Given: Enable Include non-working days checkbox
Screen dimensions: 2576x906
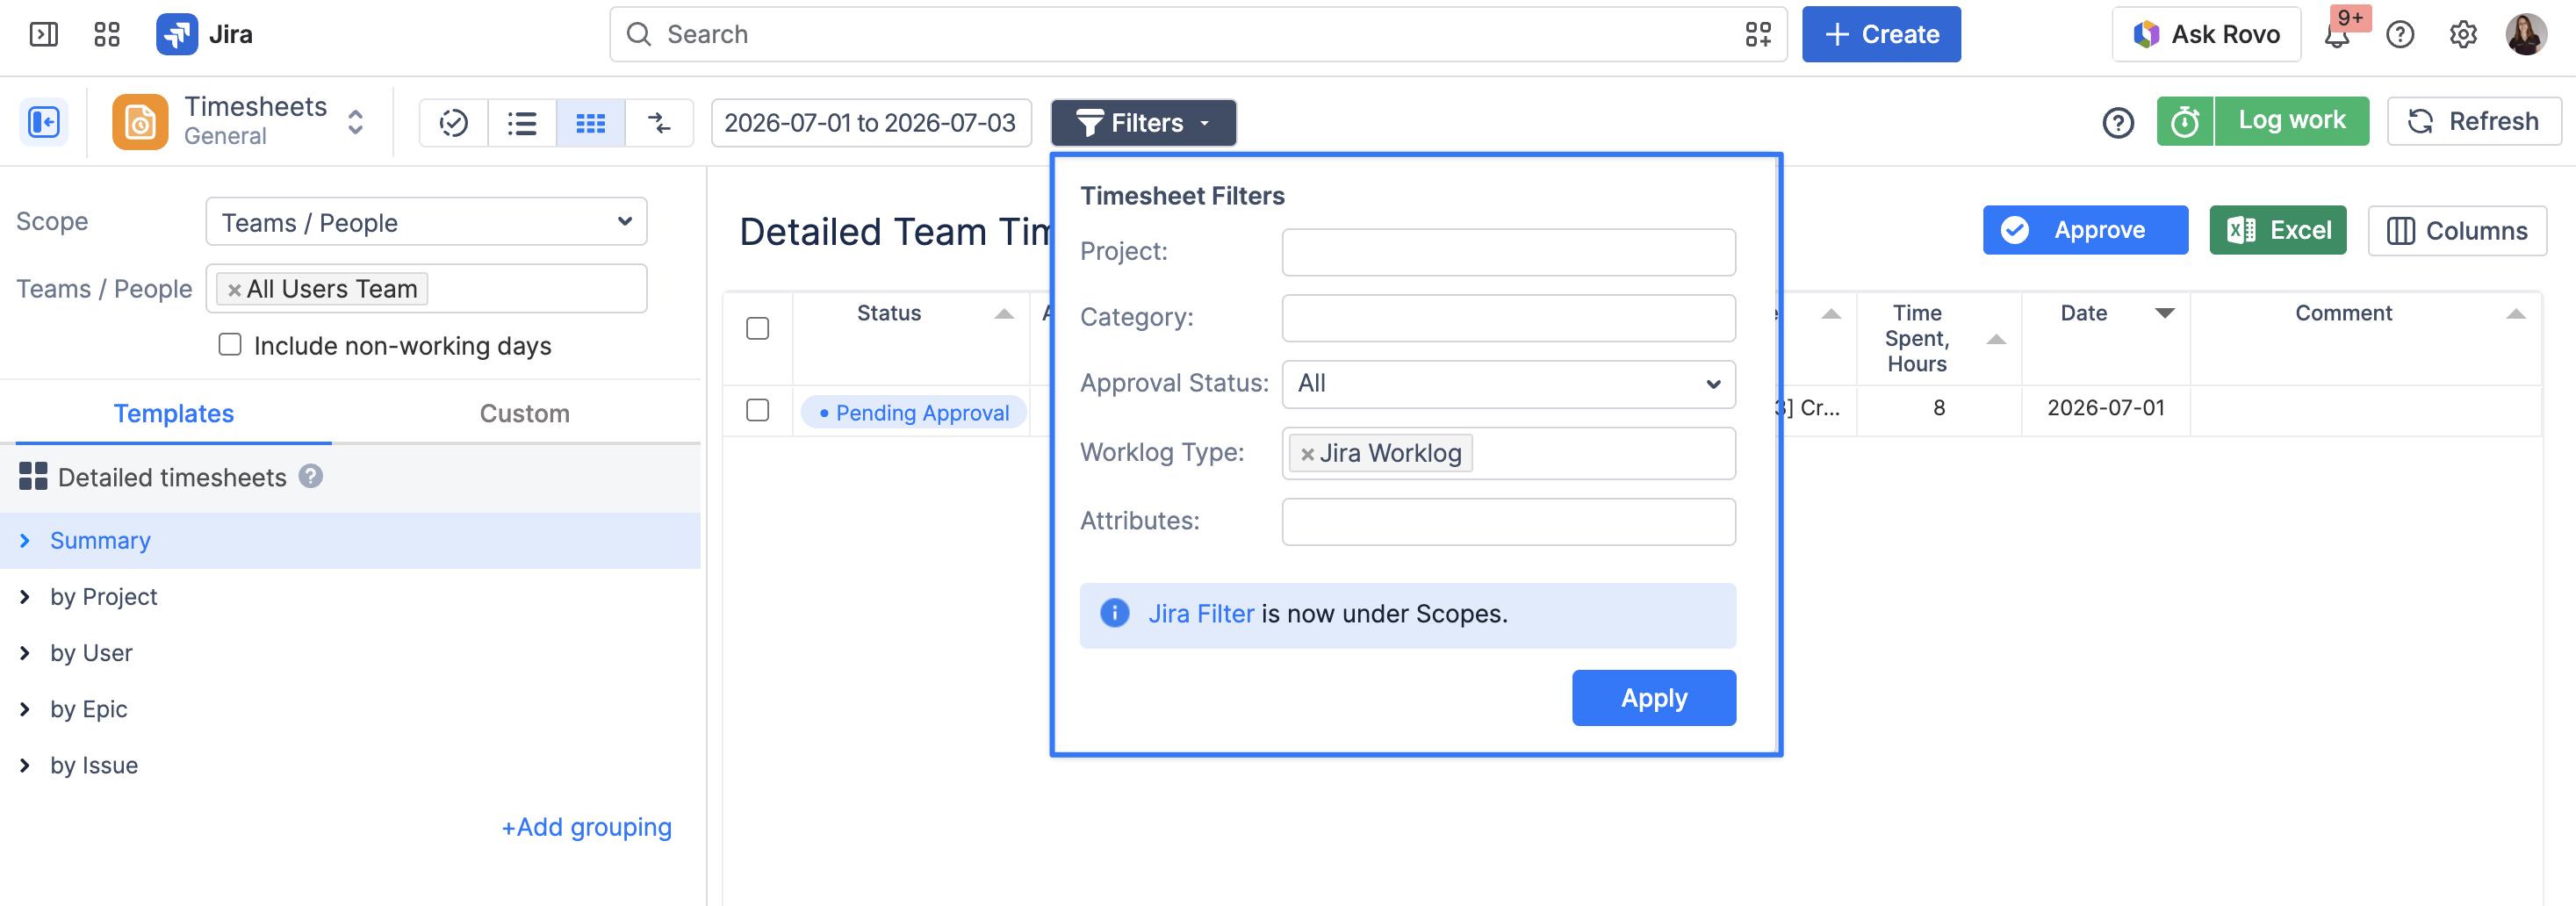Looking at the screenshot, I should point(230,345).
